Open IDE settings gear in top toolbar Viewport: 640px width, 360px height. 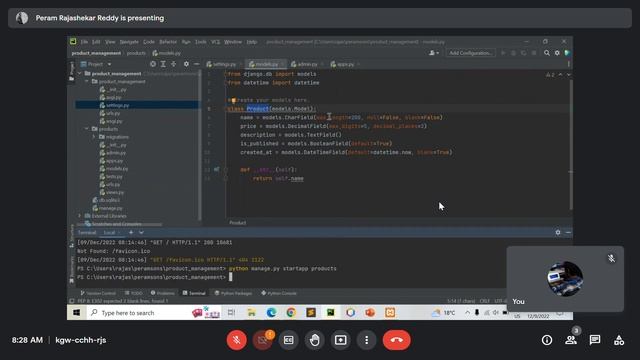(557, 53)
